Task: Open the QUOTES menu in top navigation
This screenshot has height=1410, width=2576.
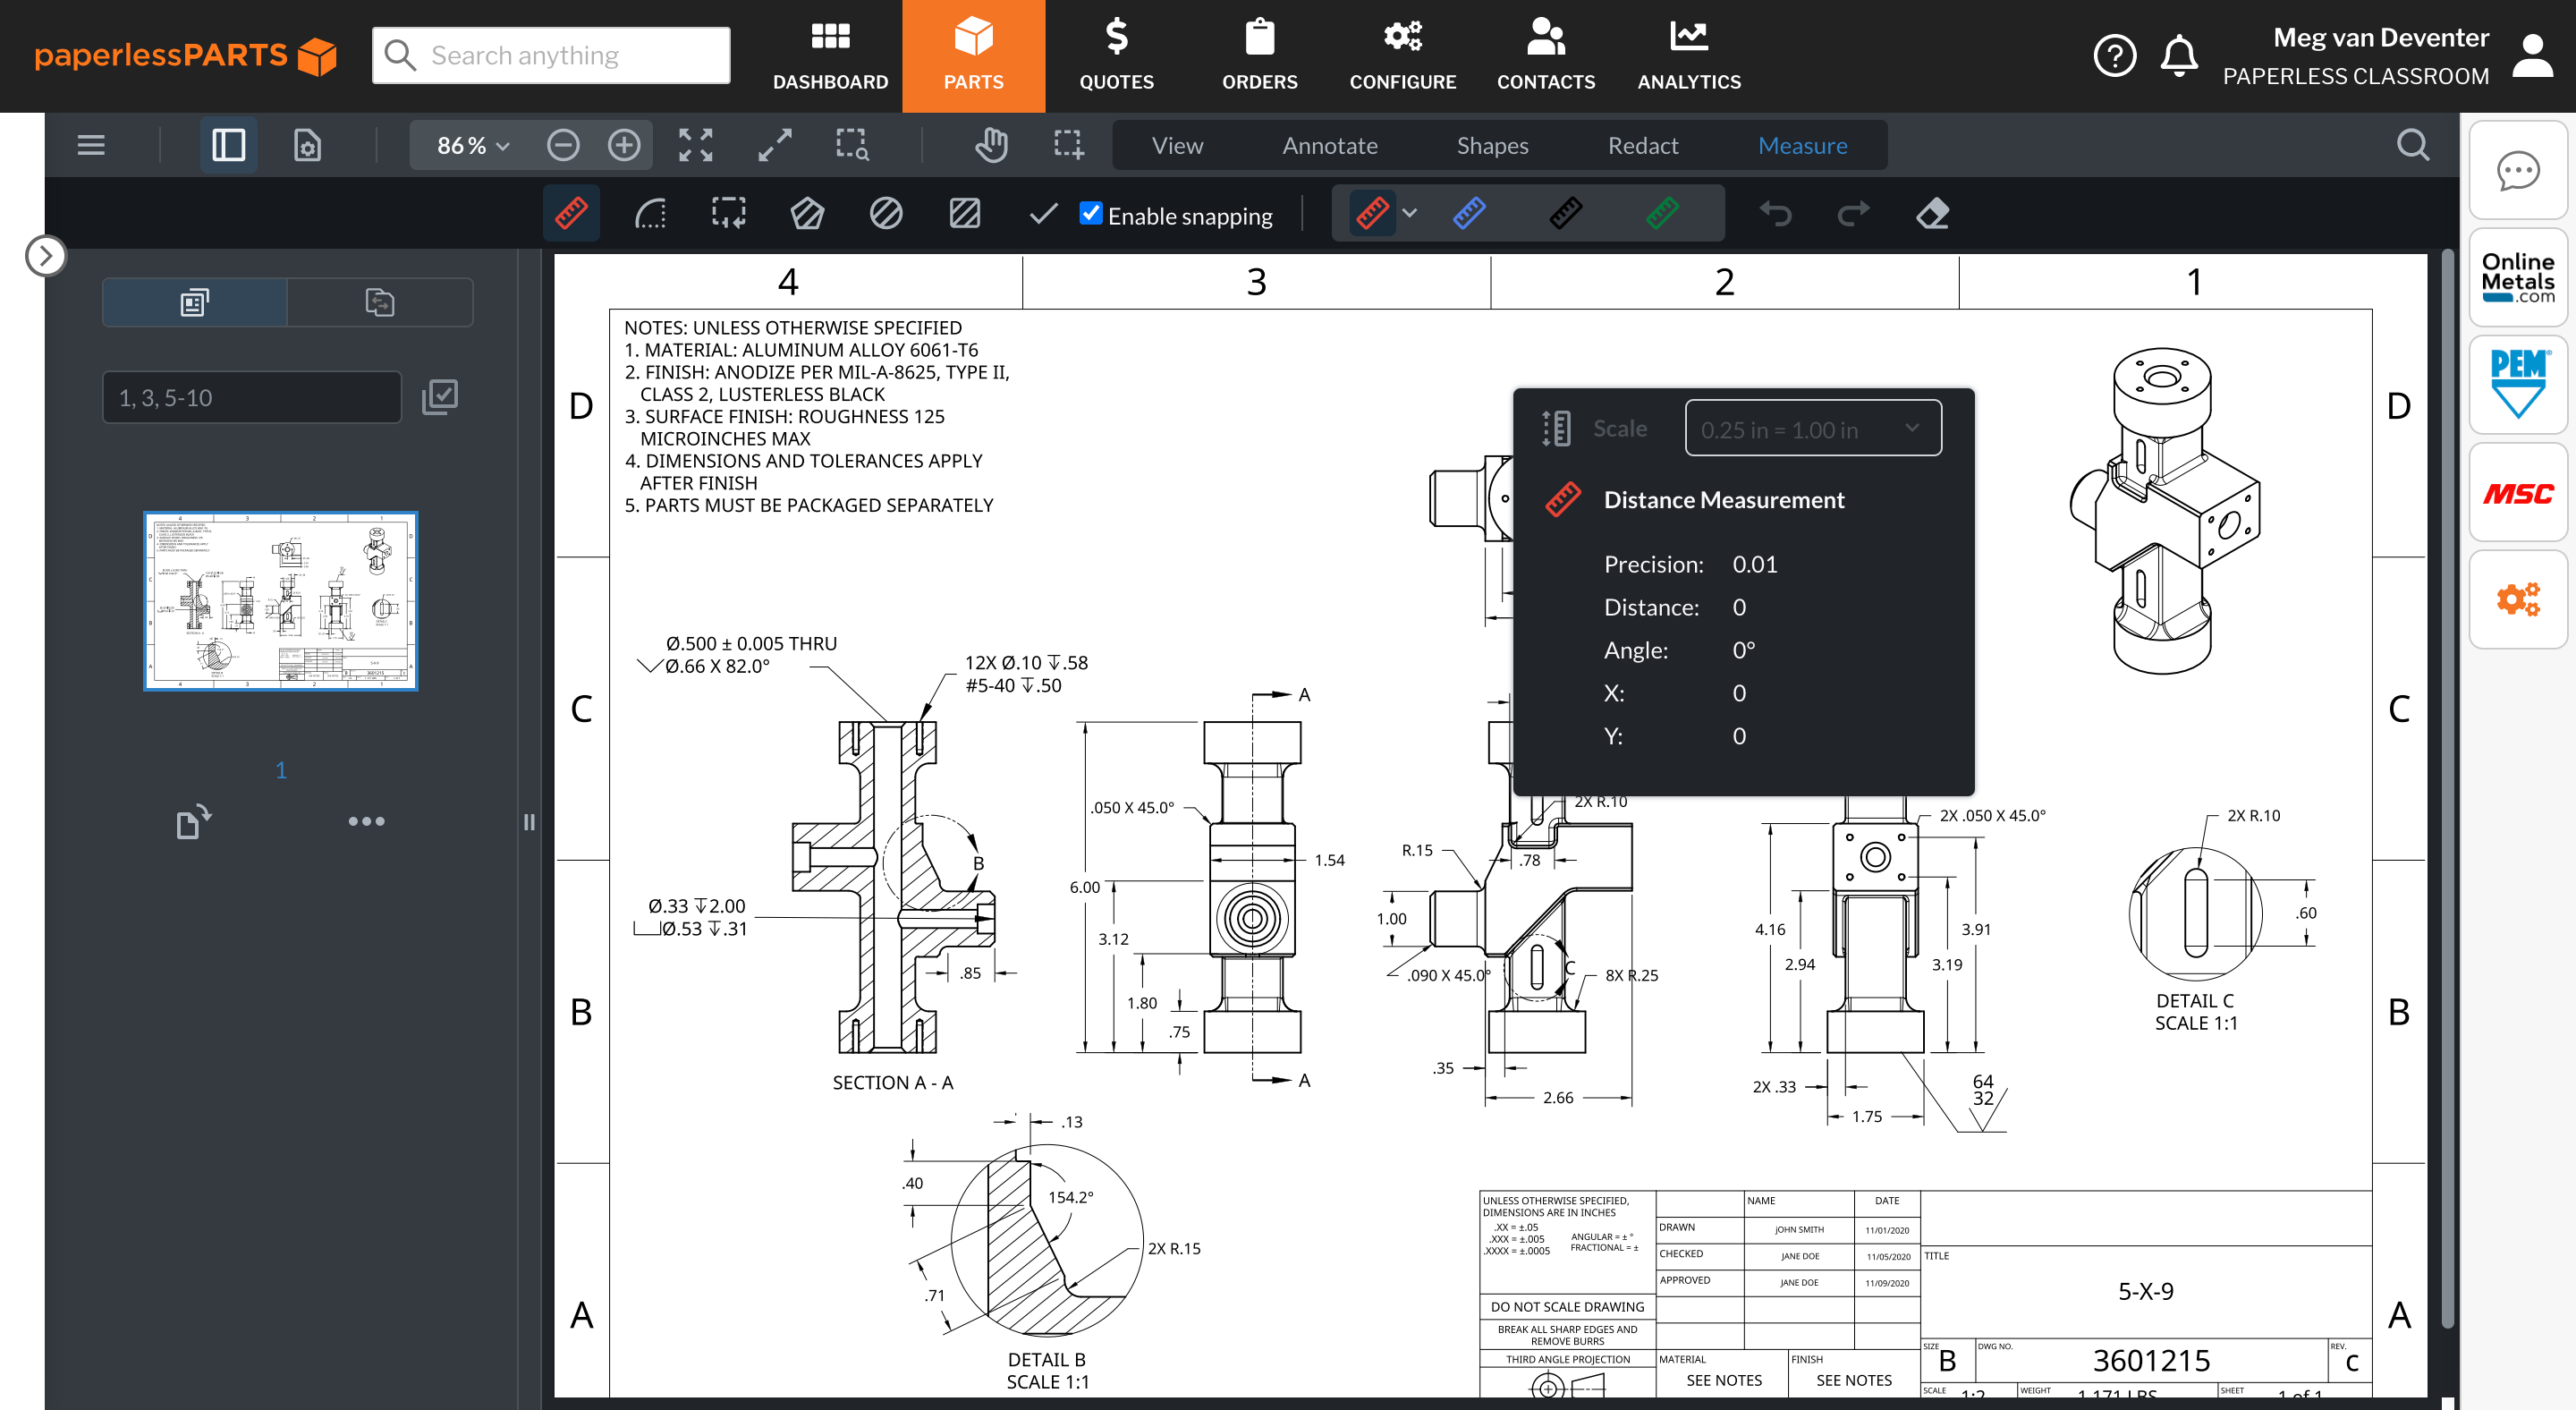Action: tap(1116, 56)
